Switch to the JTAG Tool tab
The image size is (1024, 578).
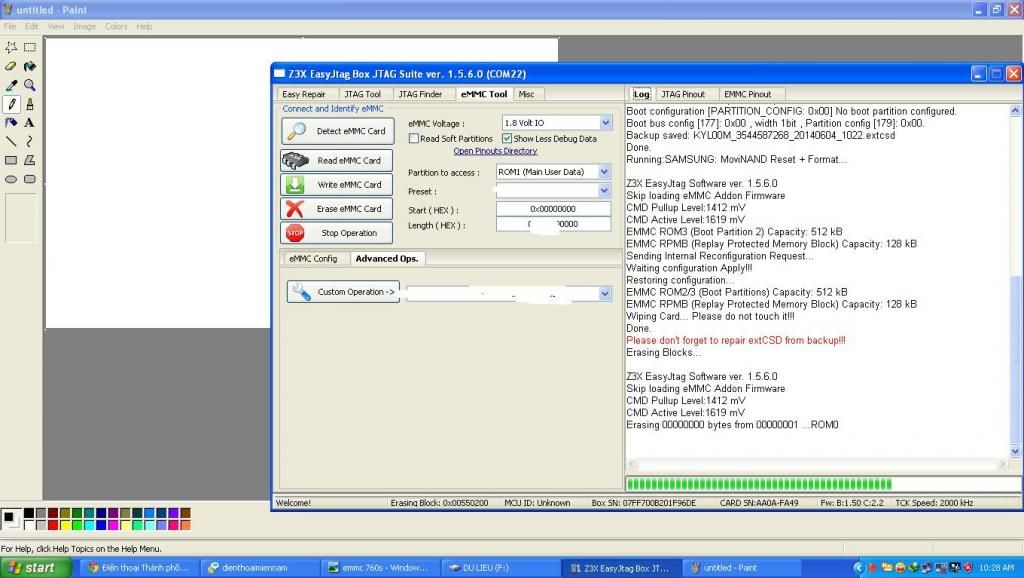point(362,94)
